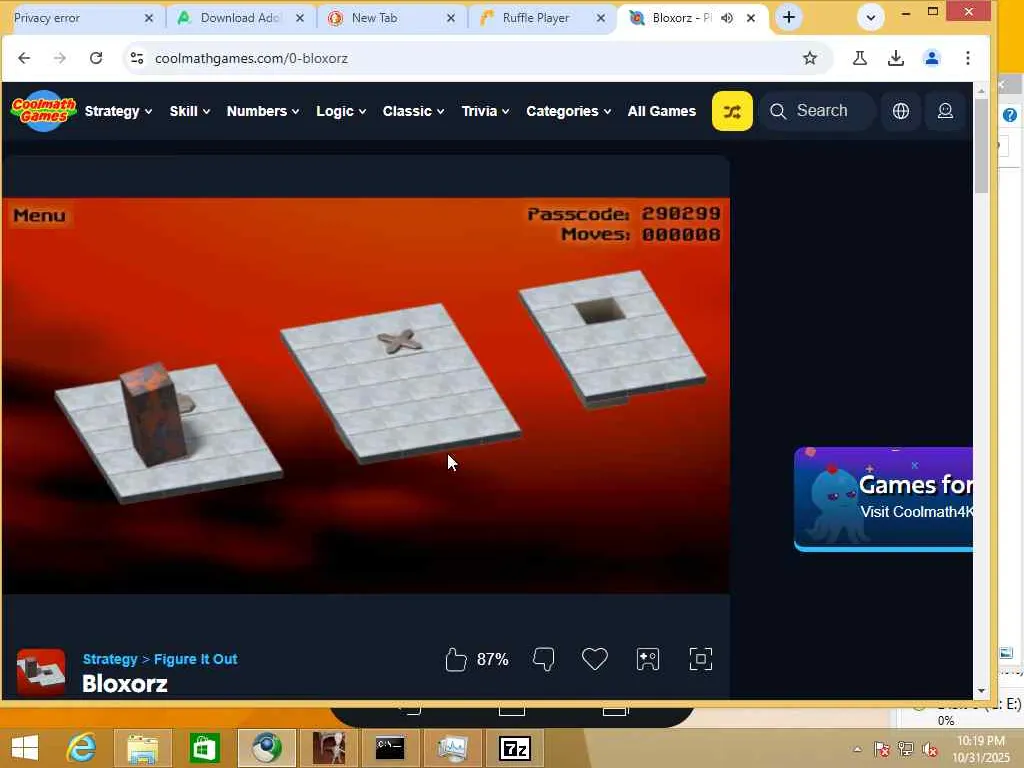This screenshot has width=1024, height=768.
Task: Click the Games for kids Coolmath4Kids banner
Action: pos(884,500)
